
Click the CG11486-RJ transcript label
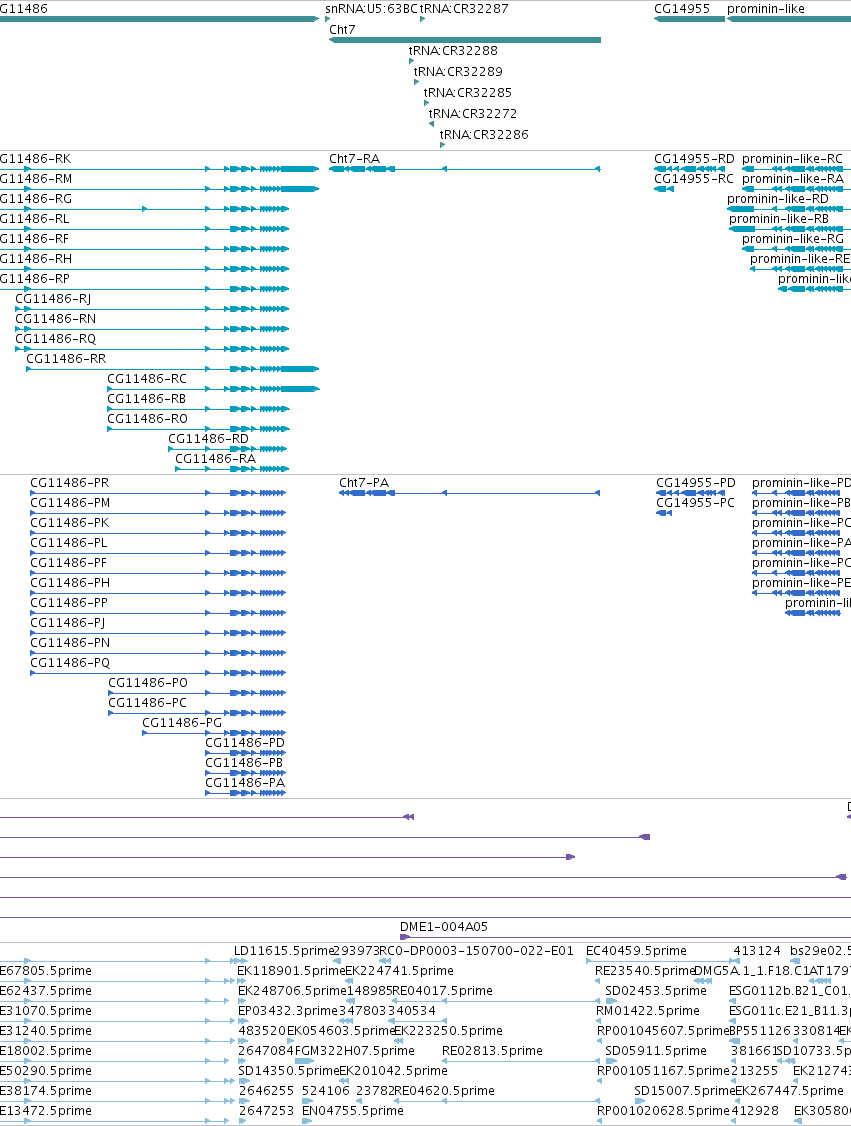click(x=53, y=299)
